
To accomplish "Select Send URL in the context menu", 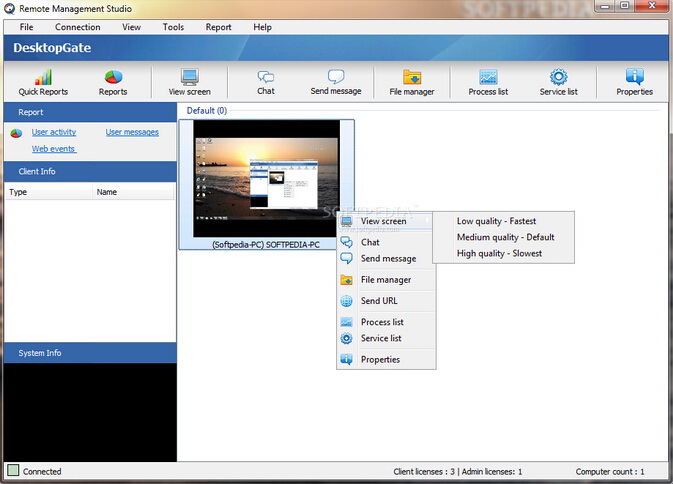I will 386,301.
